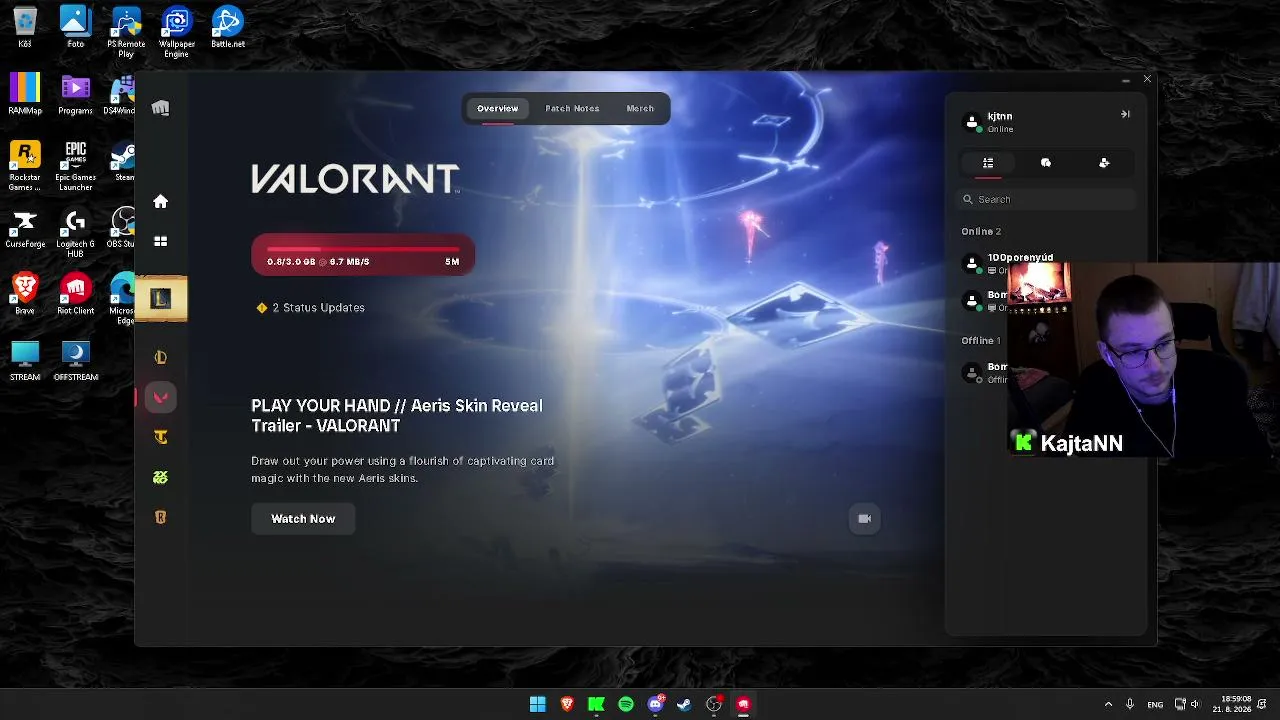Open OBS Studio from the taskbar
The image size is (1280, 720).
coord(714,704)
